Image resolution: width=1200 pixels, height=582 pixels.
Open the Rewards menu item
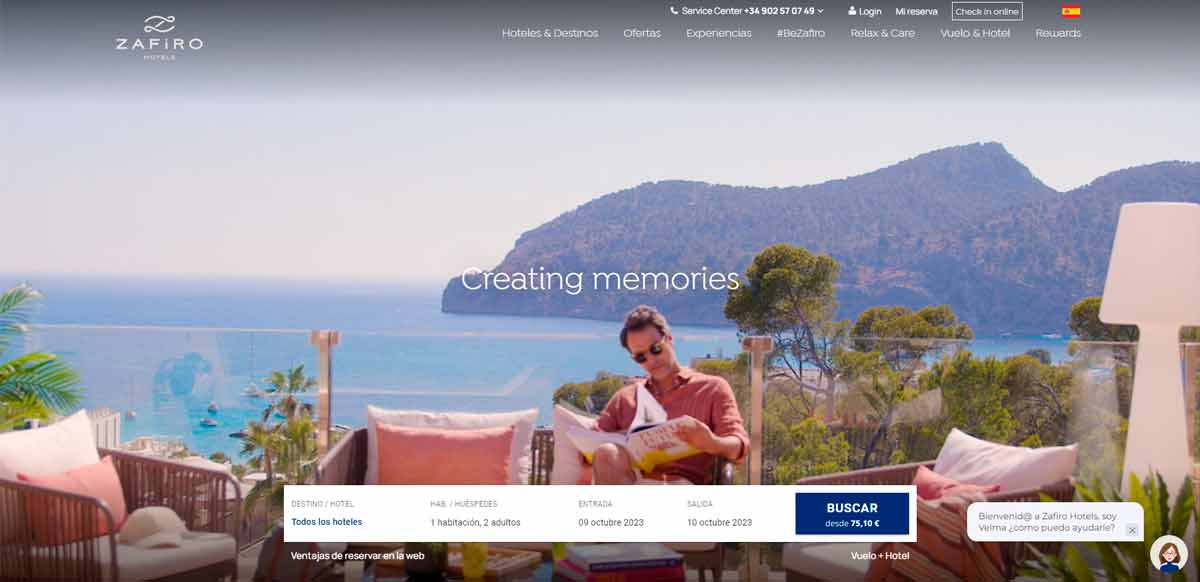[x=1058, y=33]
